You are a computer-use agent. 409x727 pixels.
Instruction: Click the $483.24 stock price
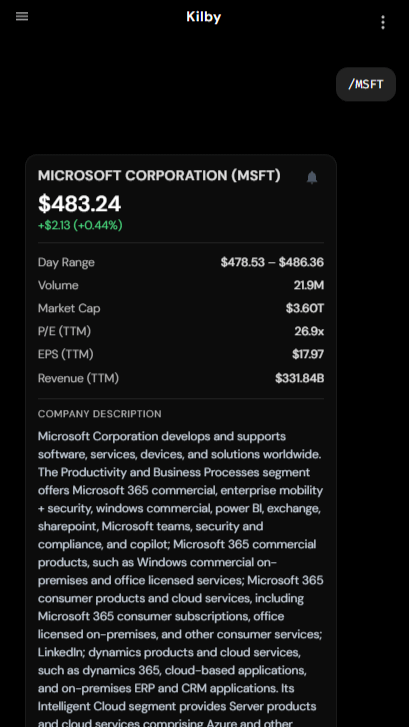80,204
